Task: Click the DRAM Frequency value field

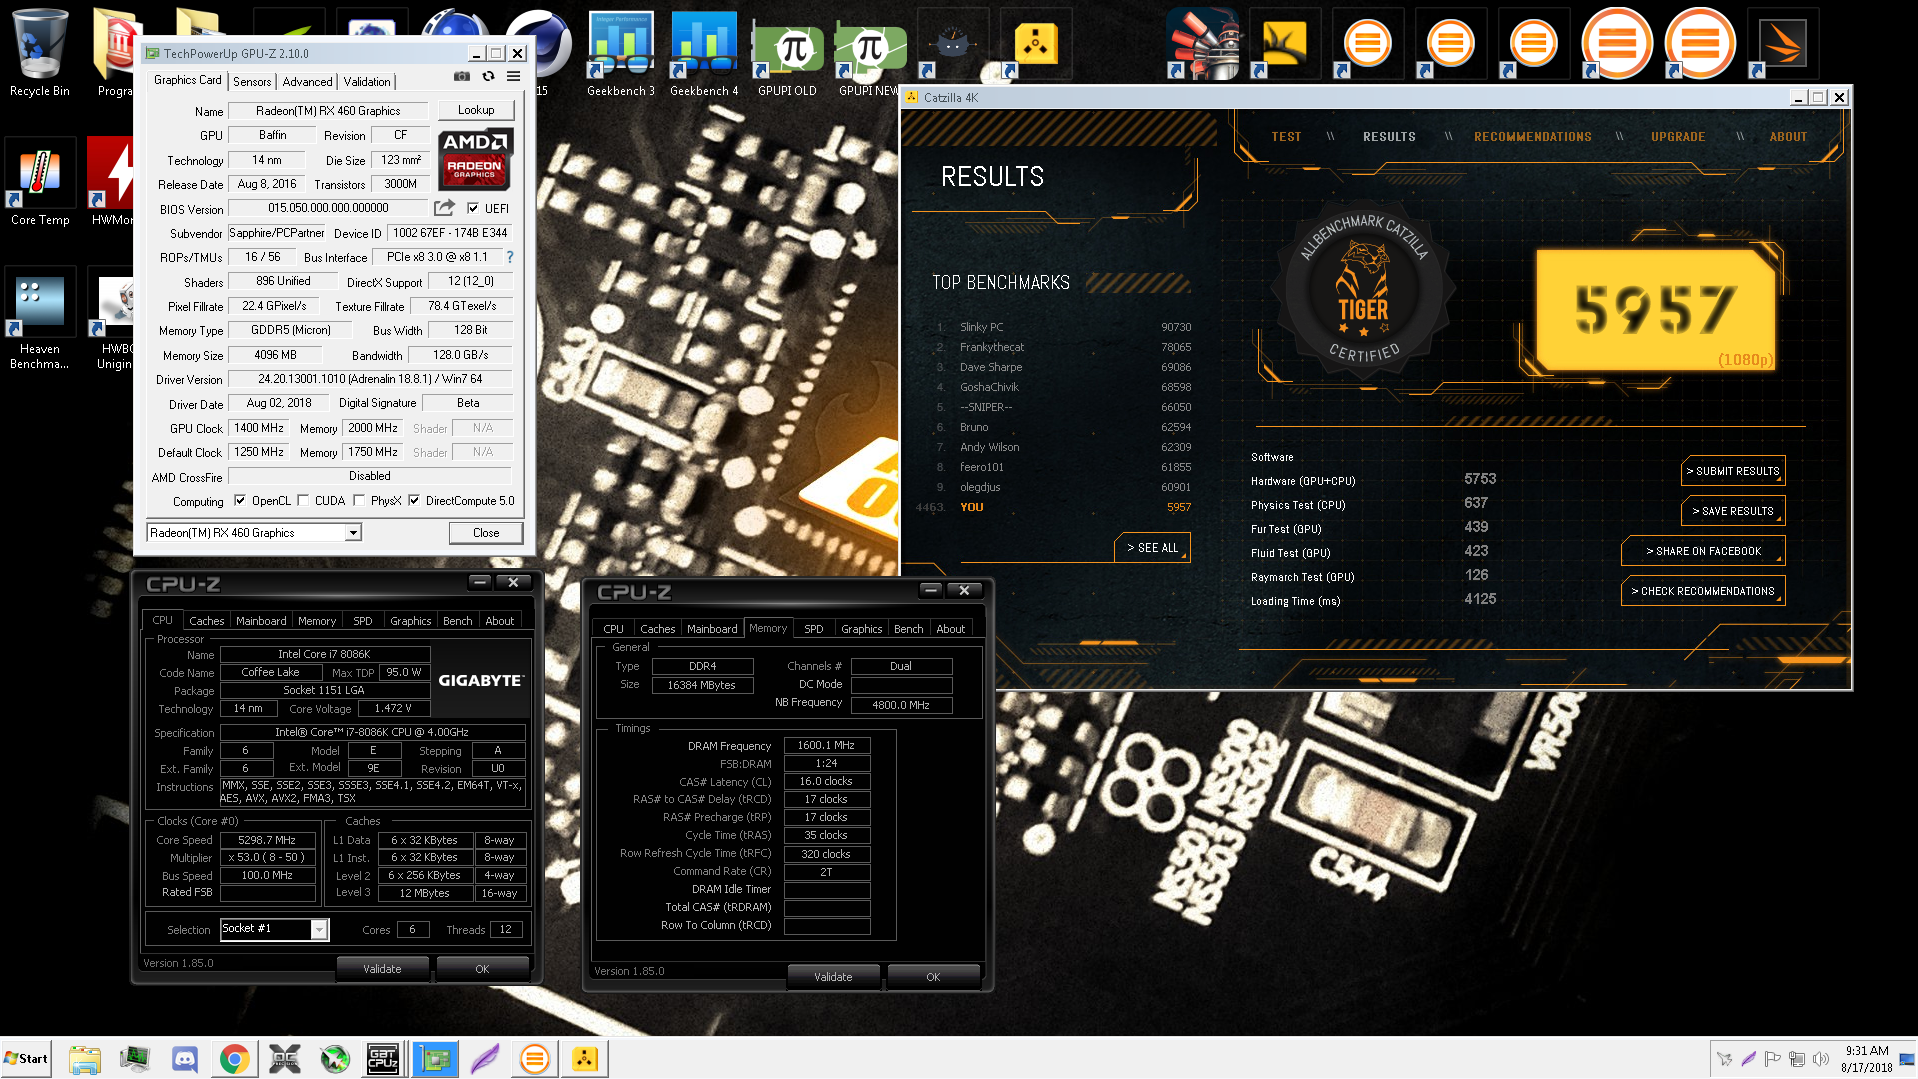Action: coord(826,745)
